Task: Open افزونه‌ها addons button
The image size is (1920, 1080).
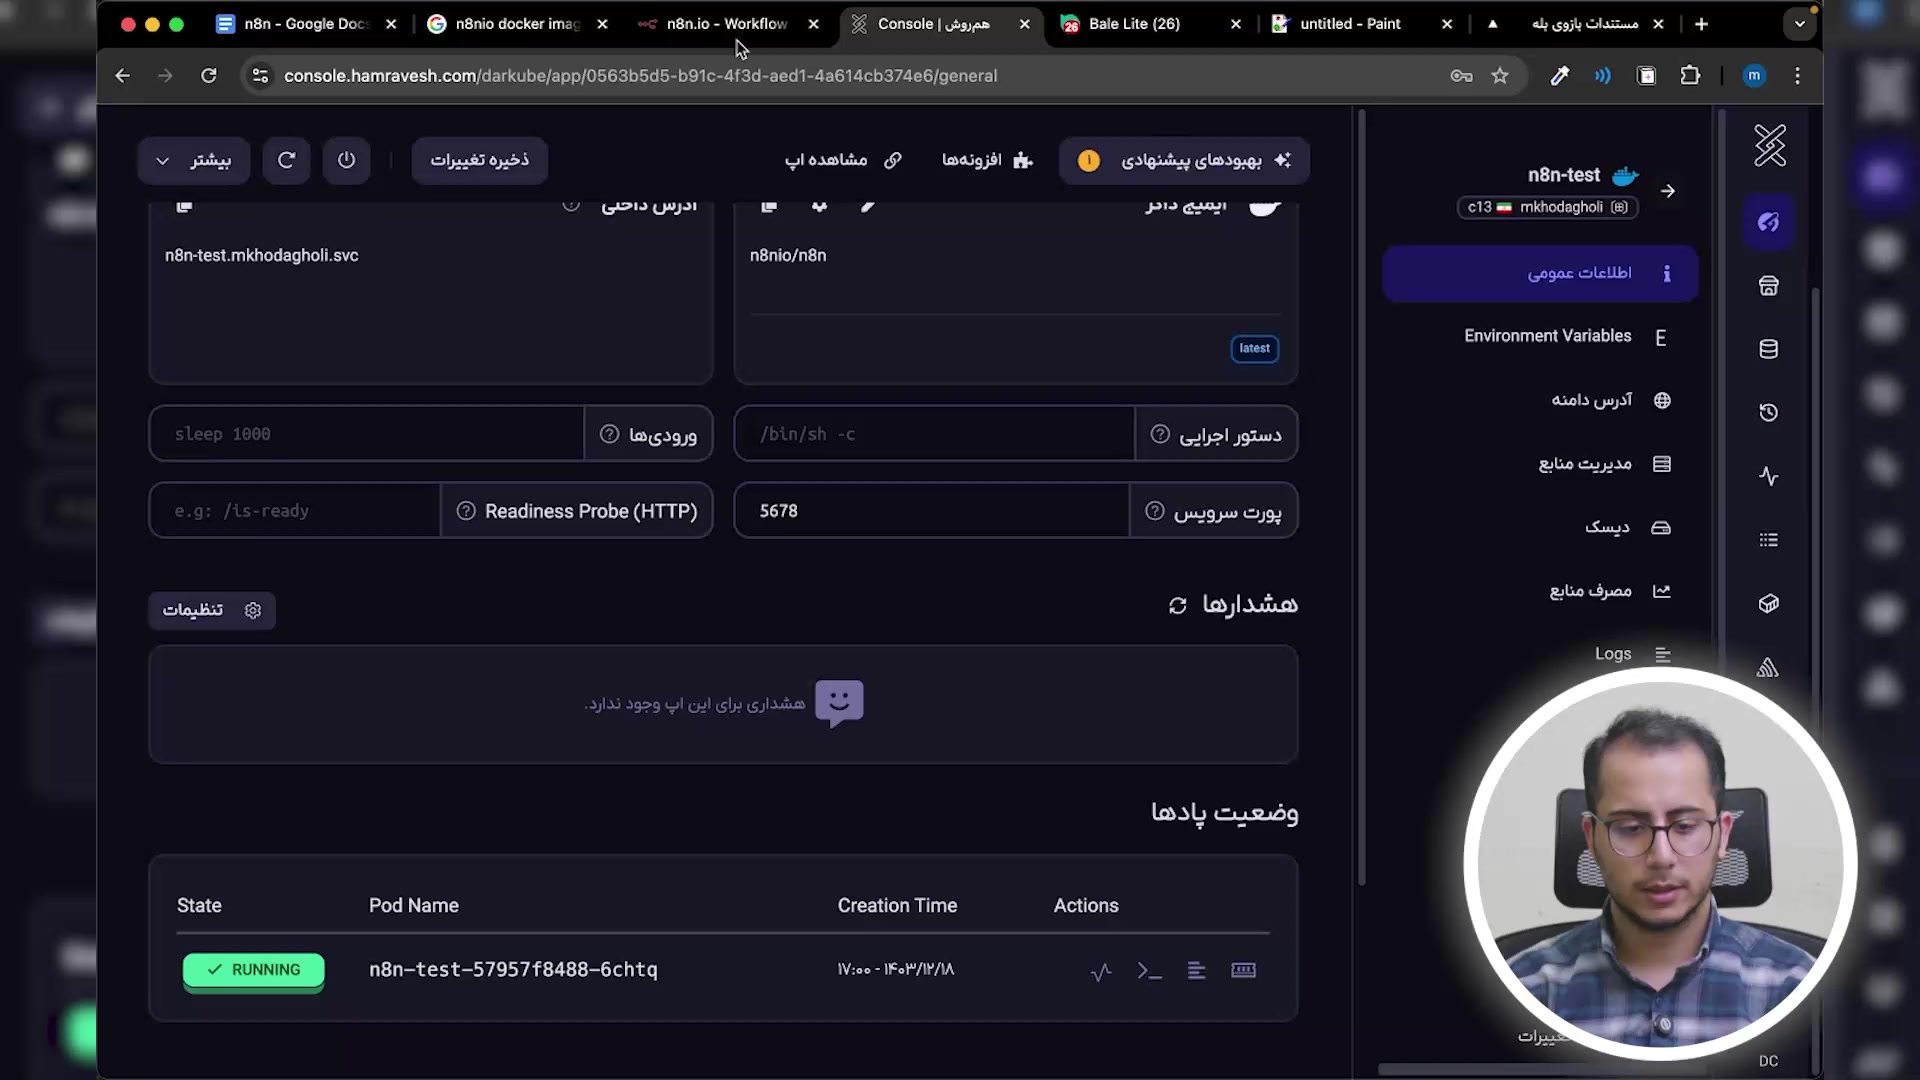Action: point(987,160)
